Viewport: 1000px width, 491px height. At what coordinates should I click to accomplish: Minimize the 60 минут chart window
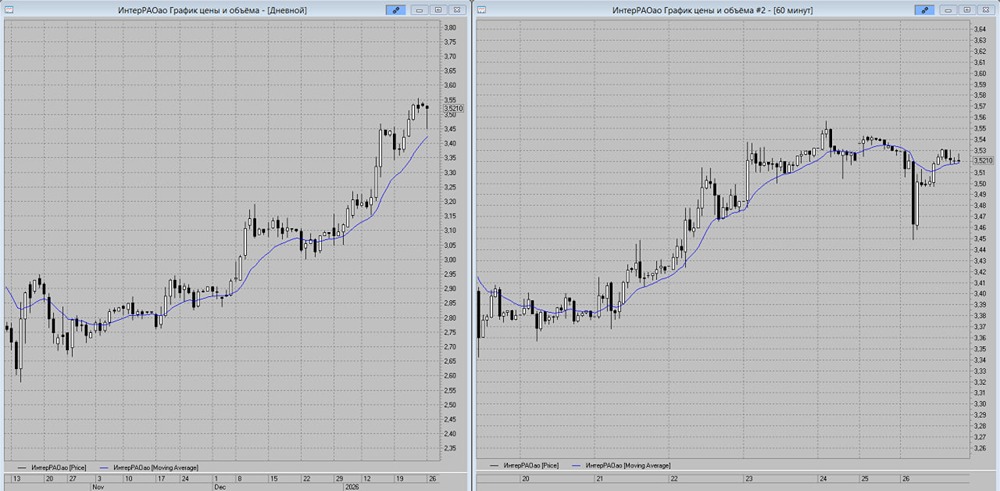click(x=949, y=10)
